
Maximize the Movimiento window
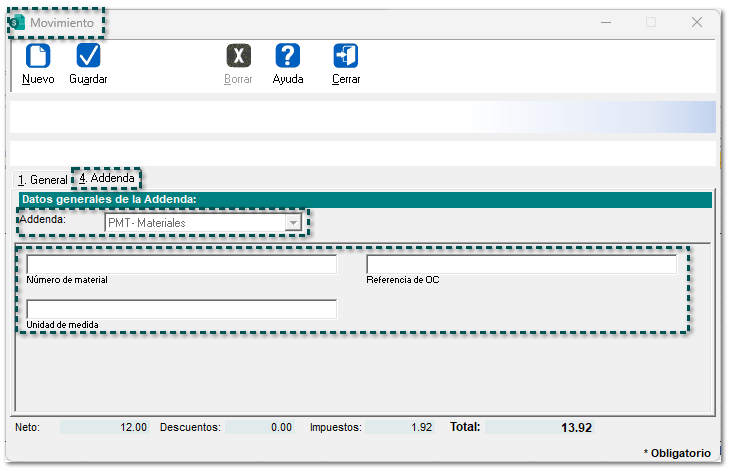coord(651,22)
